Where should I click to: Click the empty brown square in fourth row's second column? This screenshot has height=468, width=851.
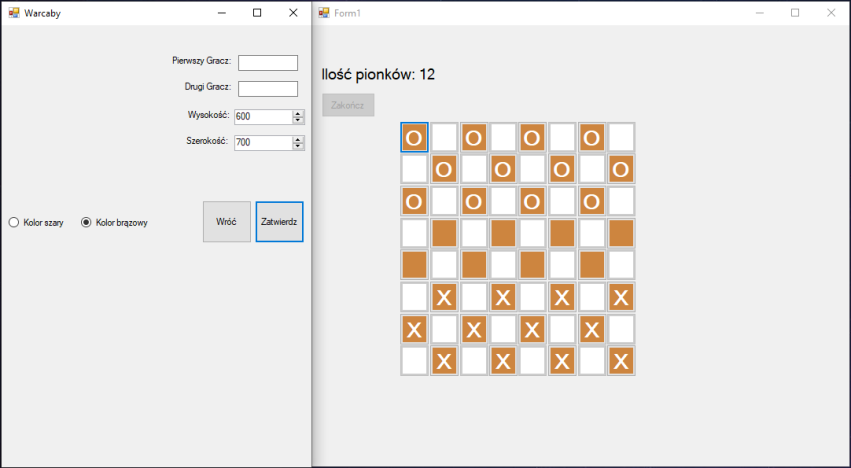click(444, 233)
